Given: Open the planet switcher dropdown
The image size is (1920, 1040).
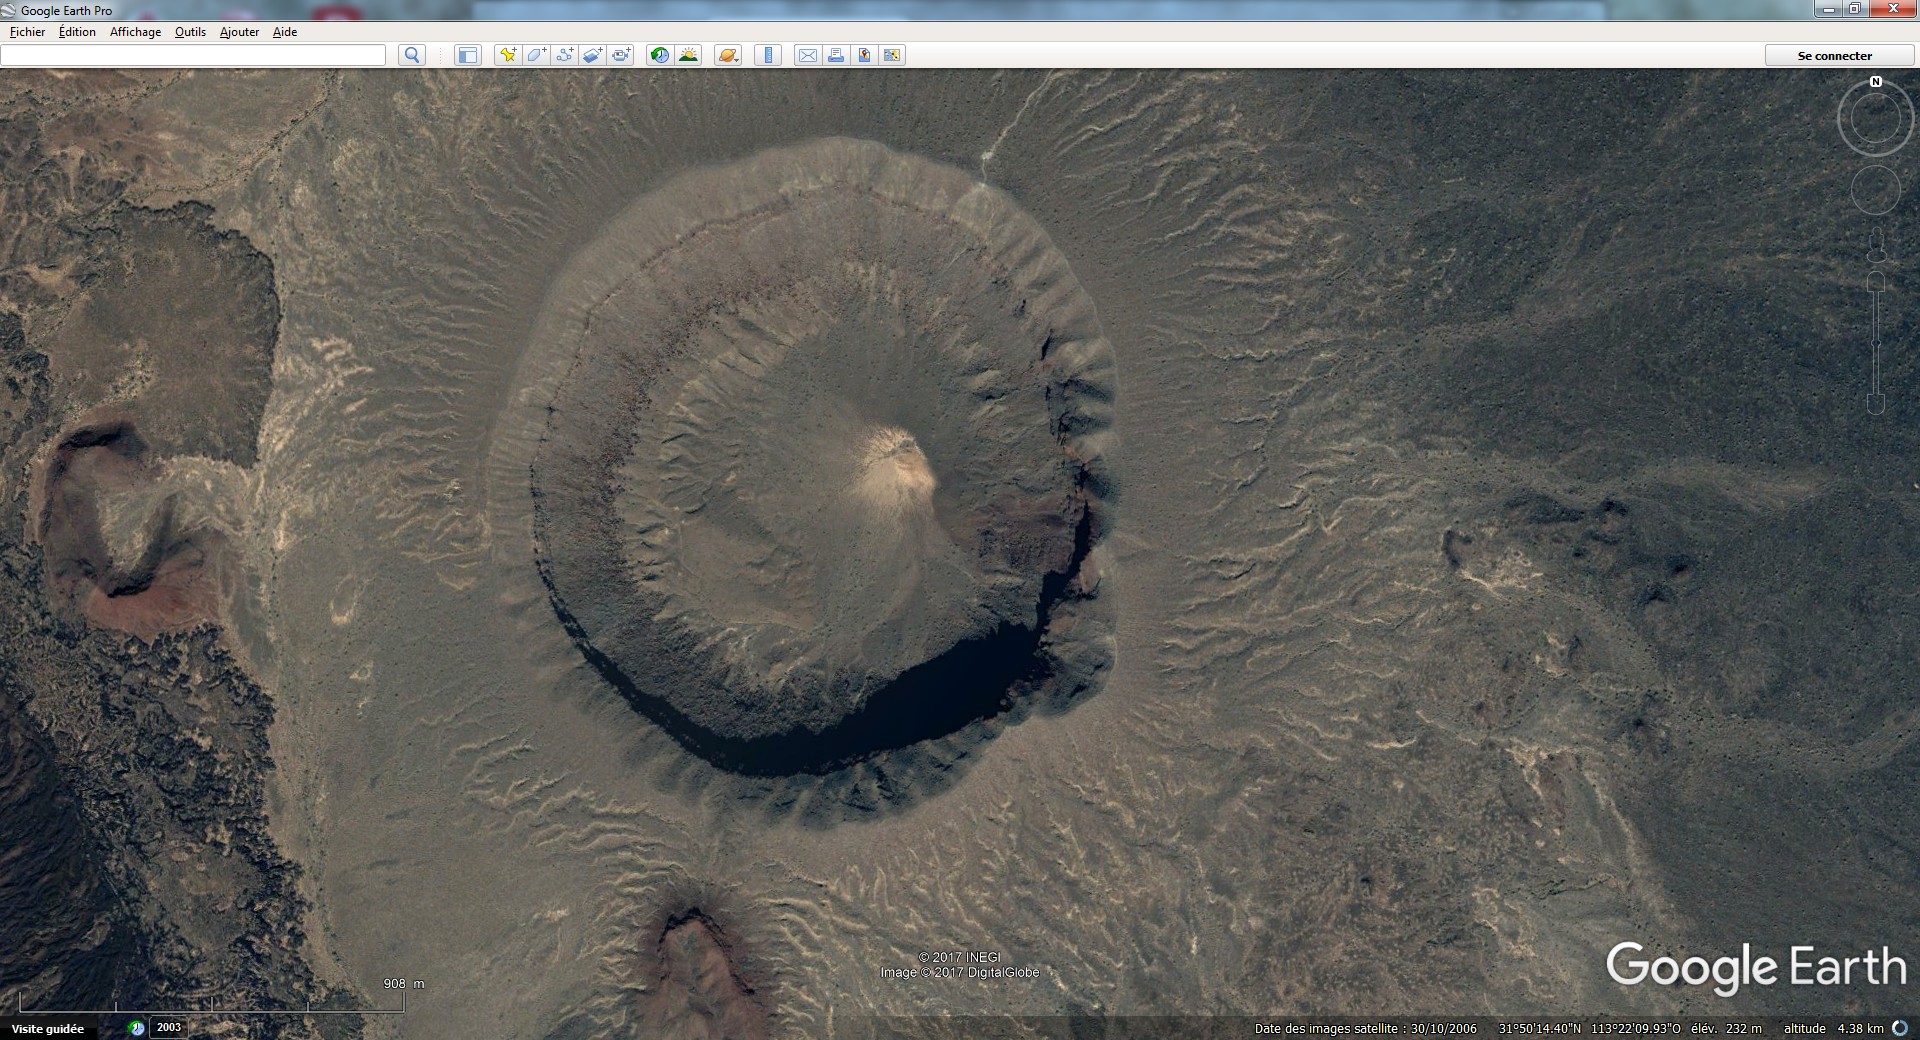Looking at the screenshot, I should click(728, 55).
